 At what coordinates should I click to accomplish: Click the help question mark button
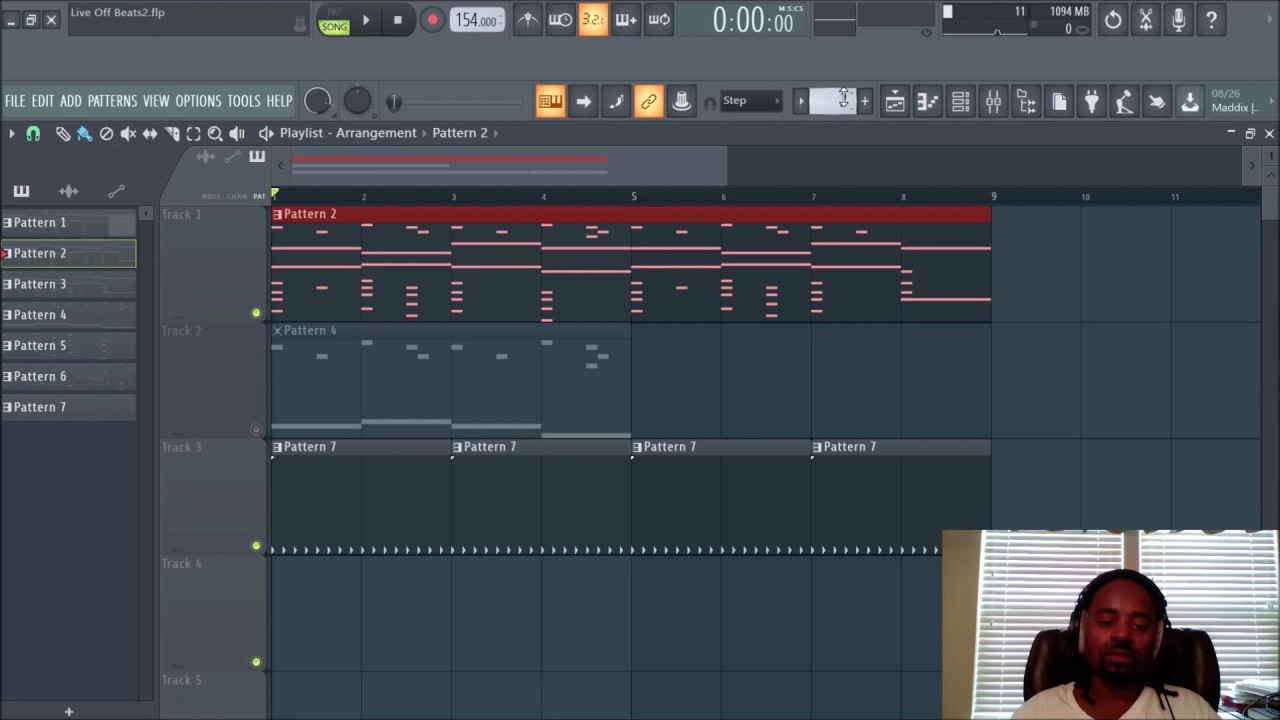(x=1210, y=20)
